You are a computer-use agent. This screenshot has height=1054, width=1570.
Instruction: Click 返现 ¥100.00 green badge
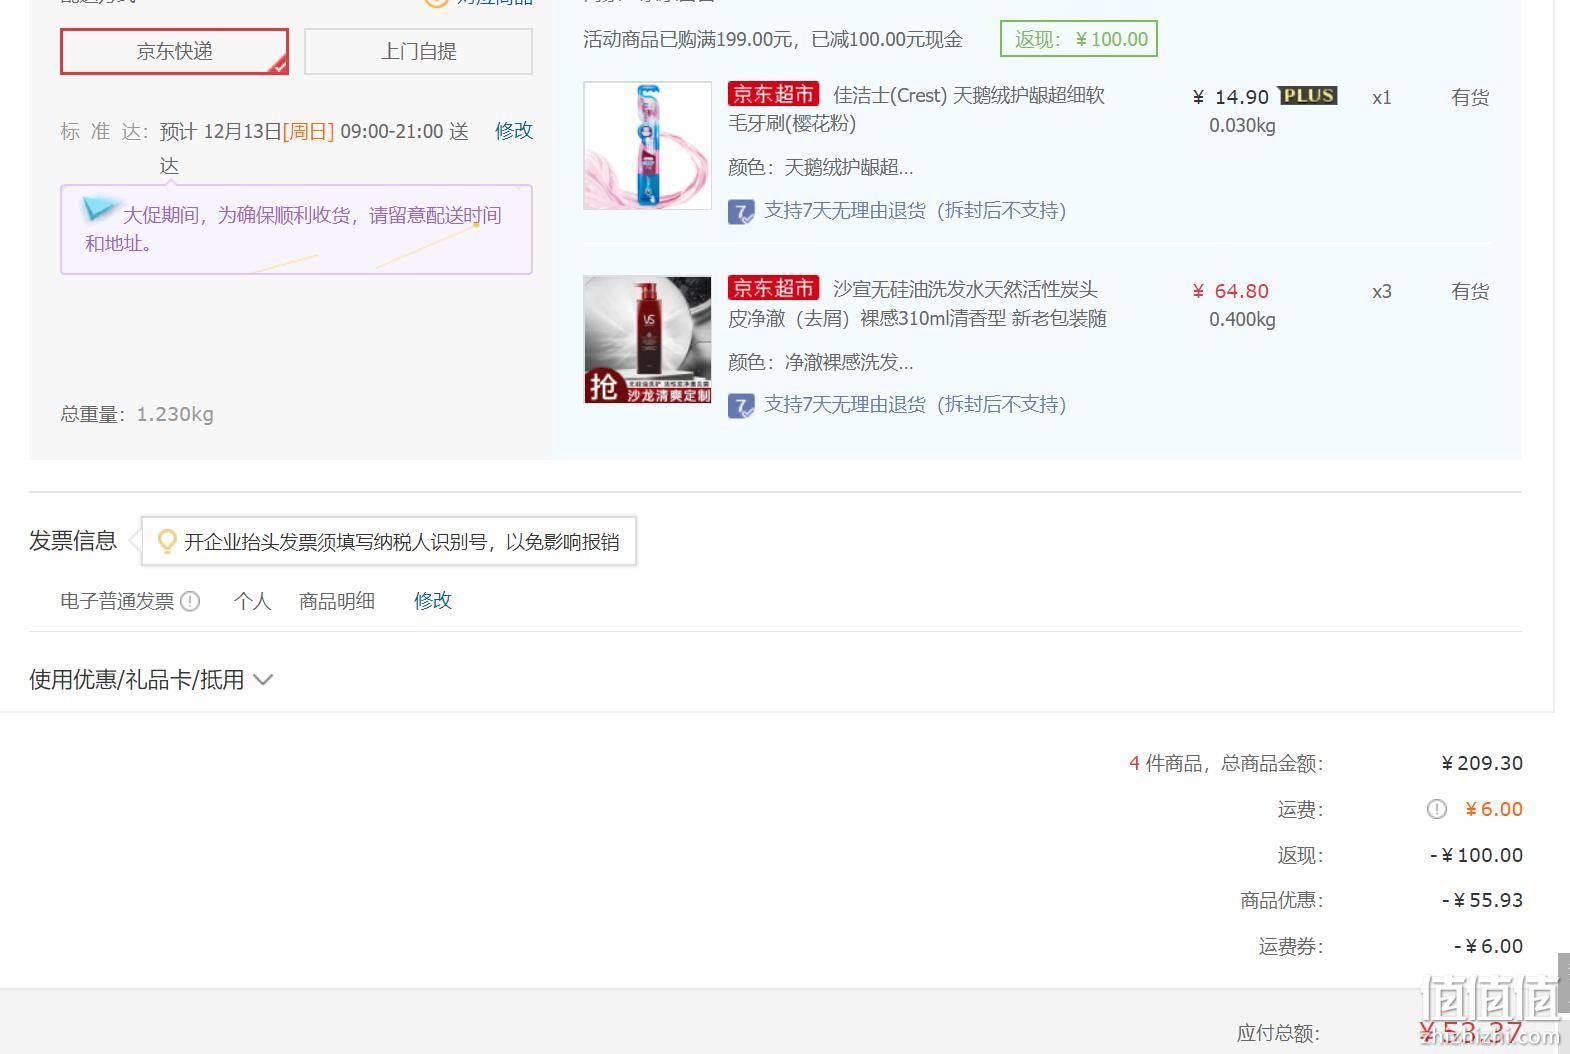pyautogui.click(x=1079, y=39)
